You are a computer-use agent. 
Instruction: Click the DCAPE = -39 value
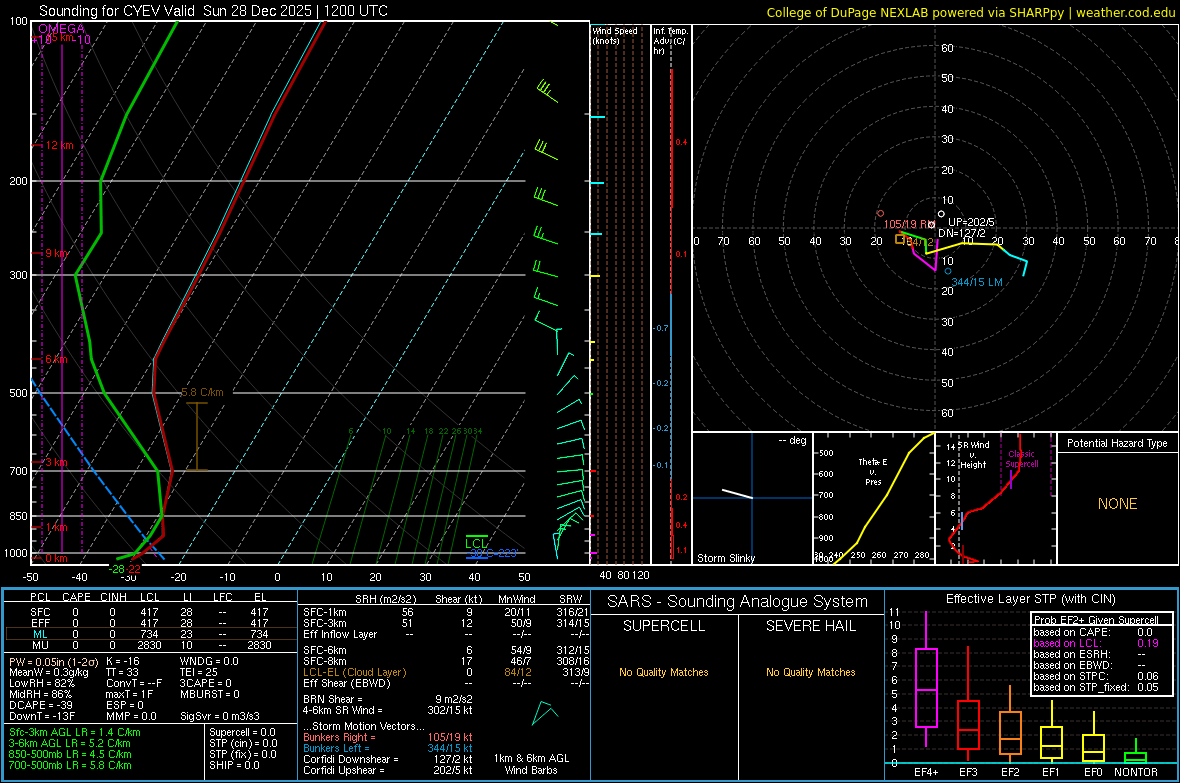(x=41, y=705)
